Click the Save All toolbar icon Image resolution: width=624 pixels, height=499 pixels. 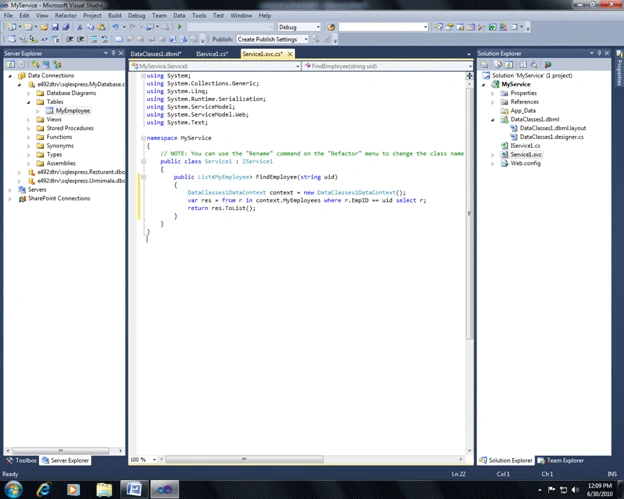click(66, 27)
